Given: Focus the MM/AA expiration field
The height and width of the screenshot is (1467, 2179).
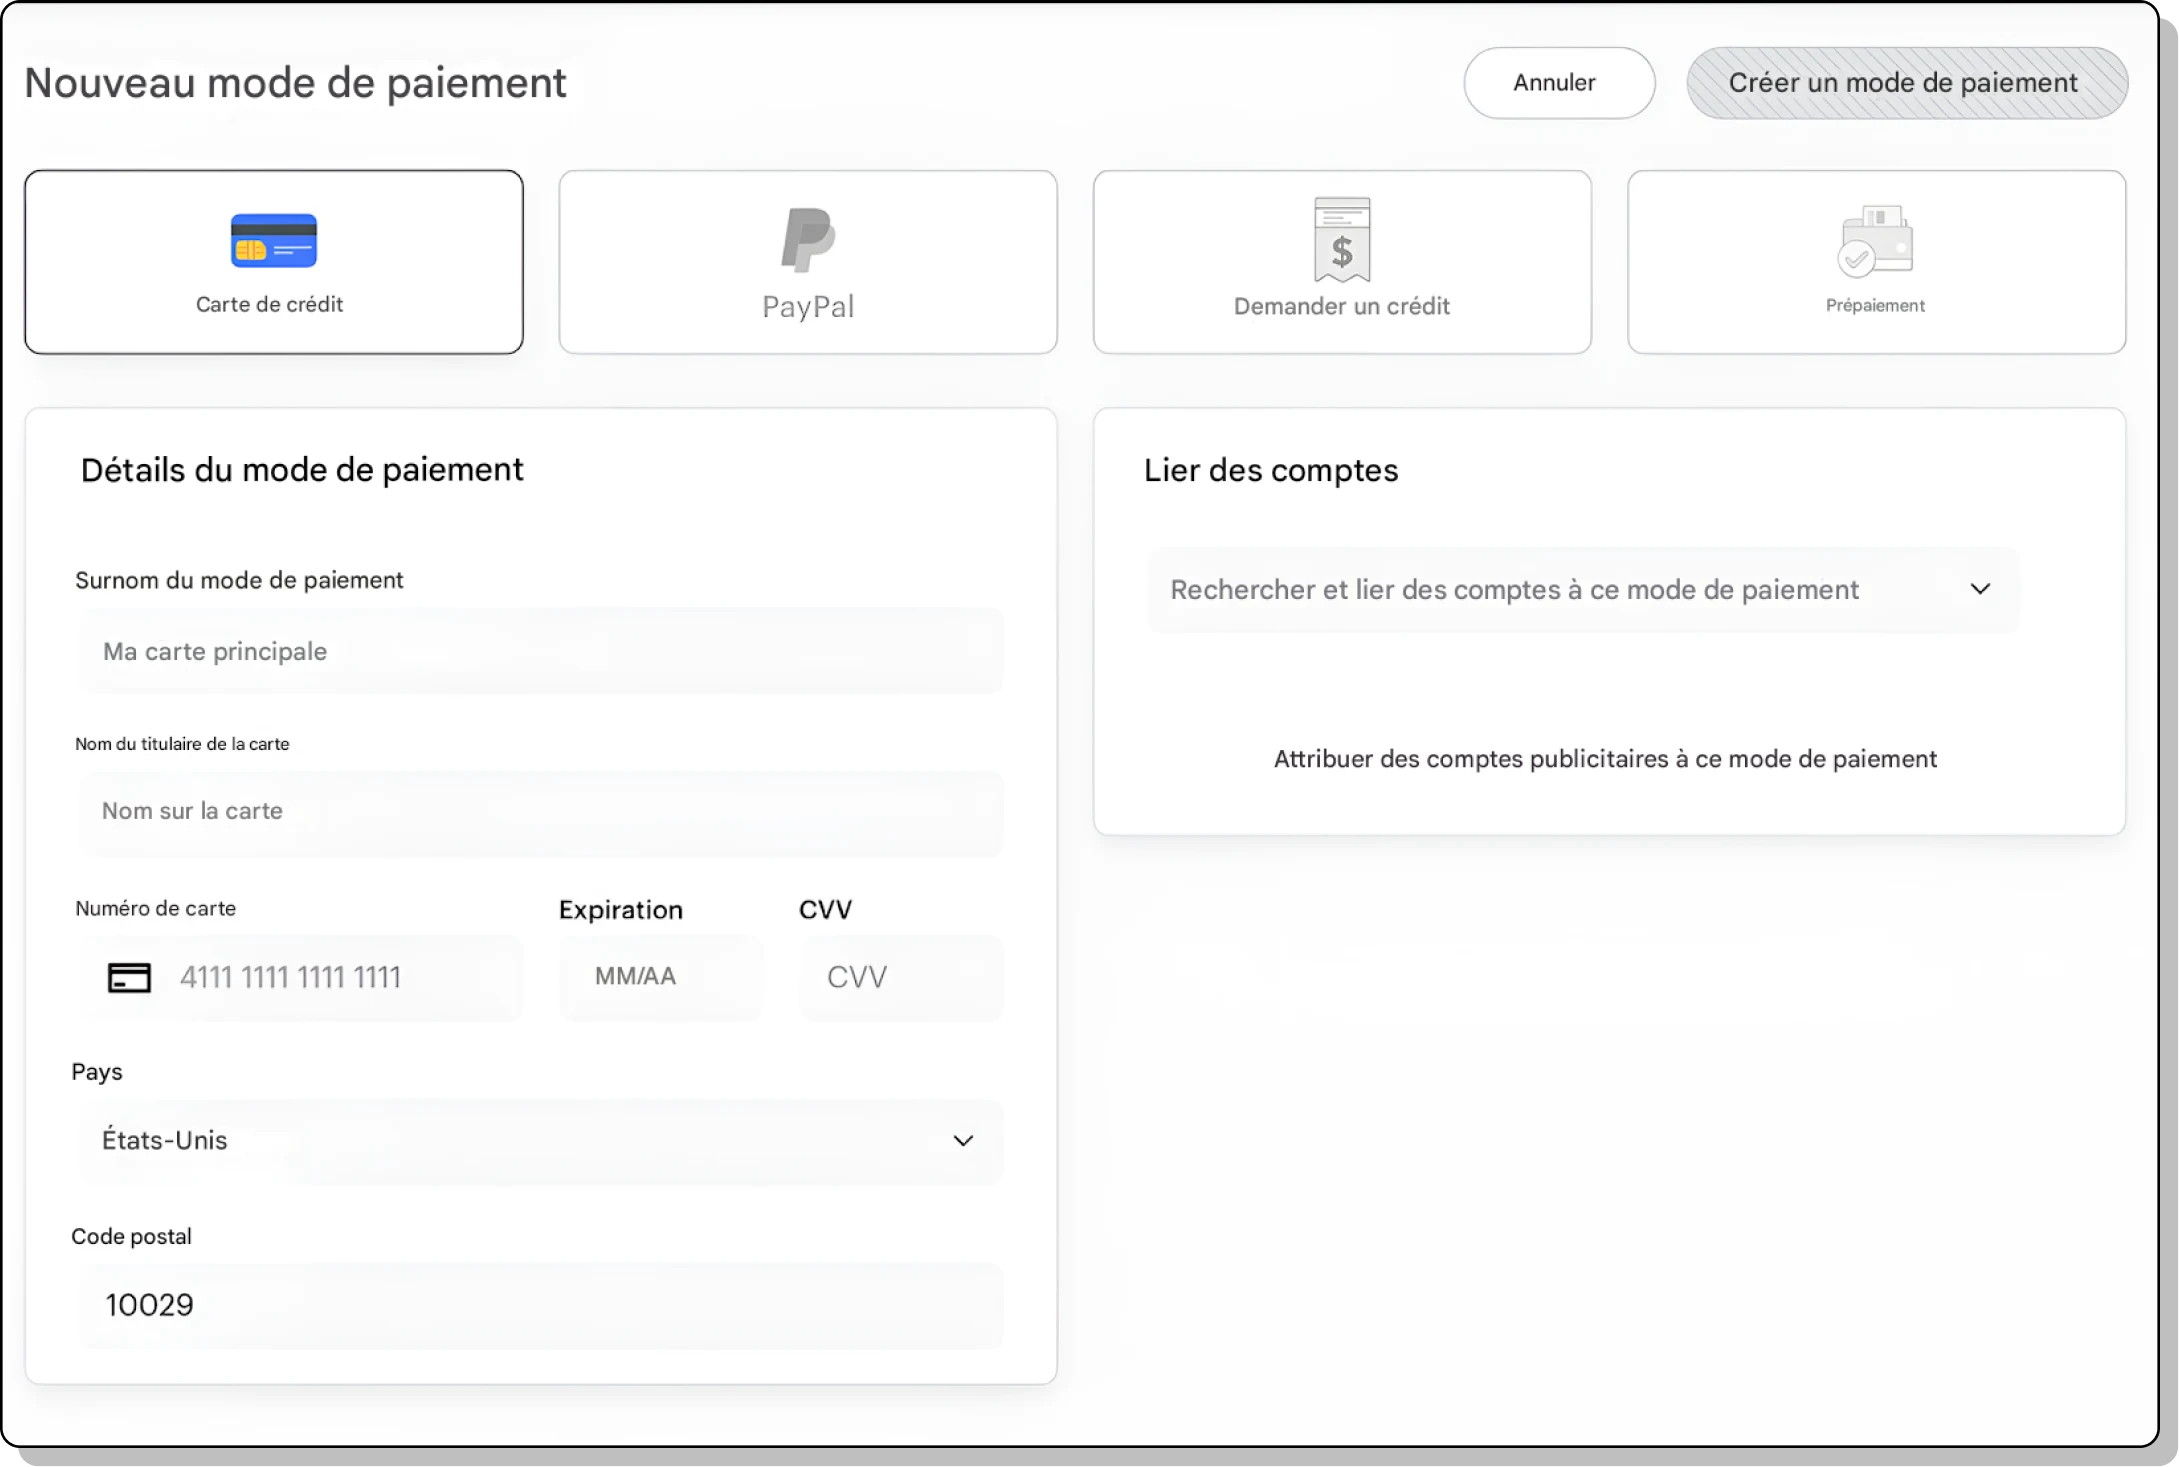Looking at the screenshot, I should (661, 978).
